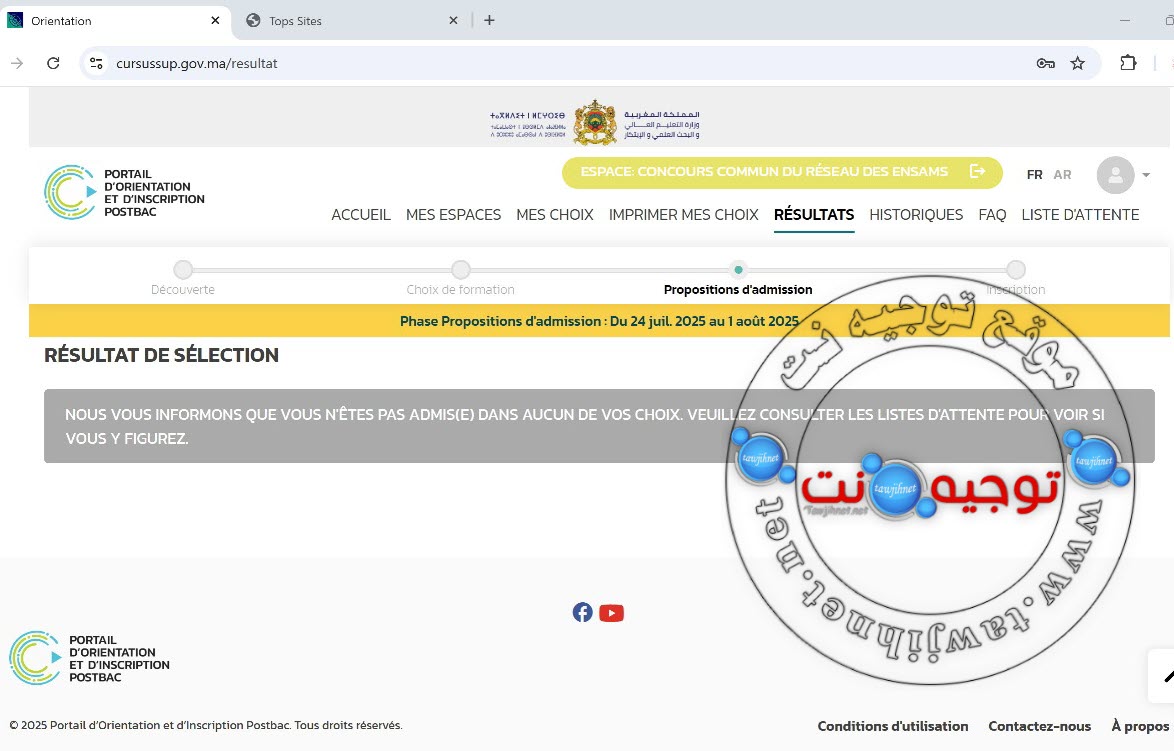Open the YouTube channel icon
Image resolution: width=1174 pixels, height=751 pixels.
[612, 613]
